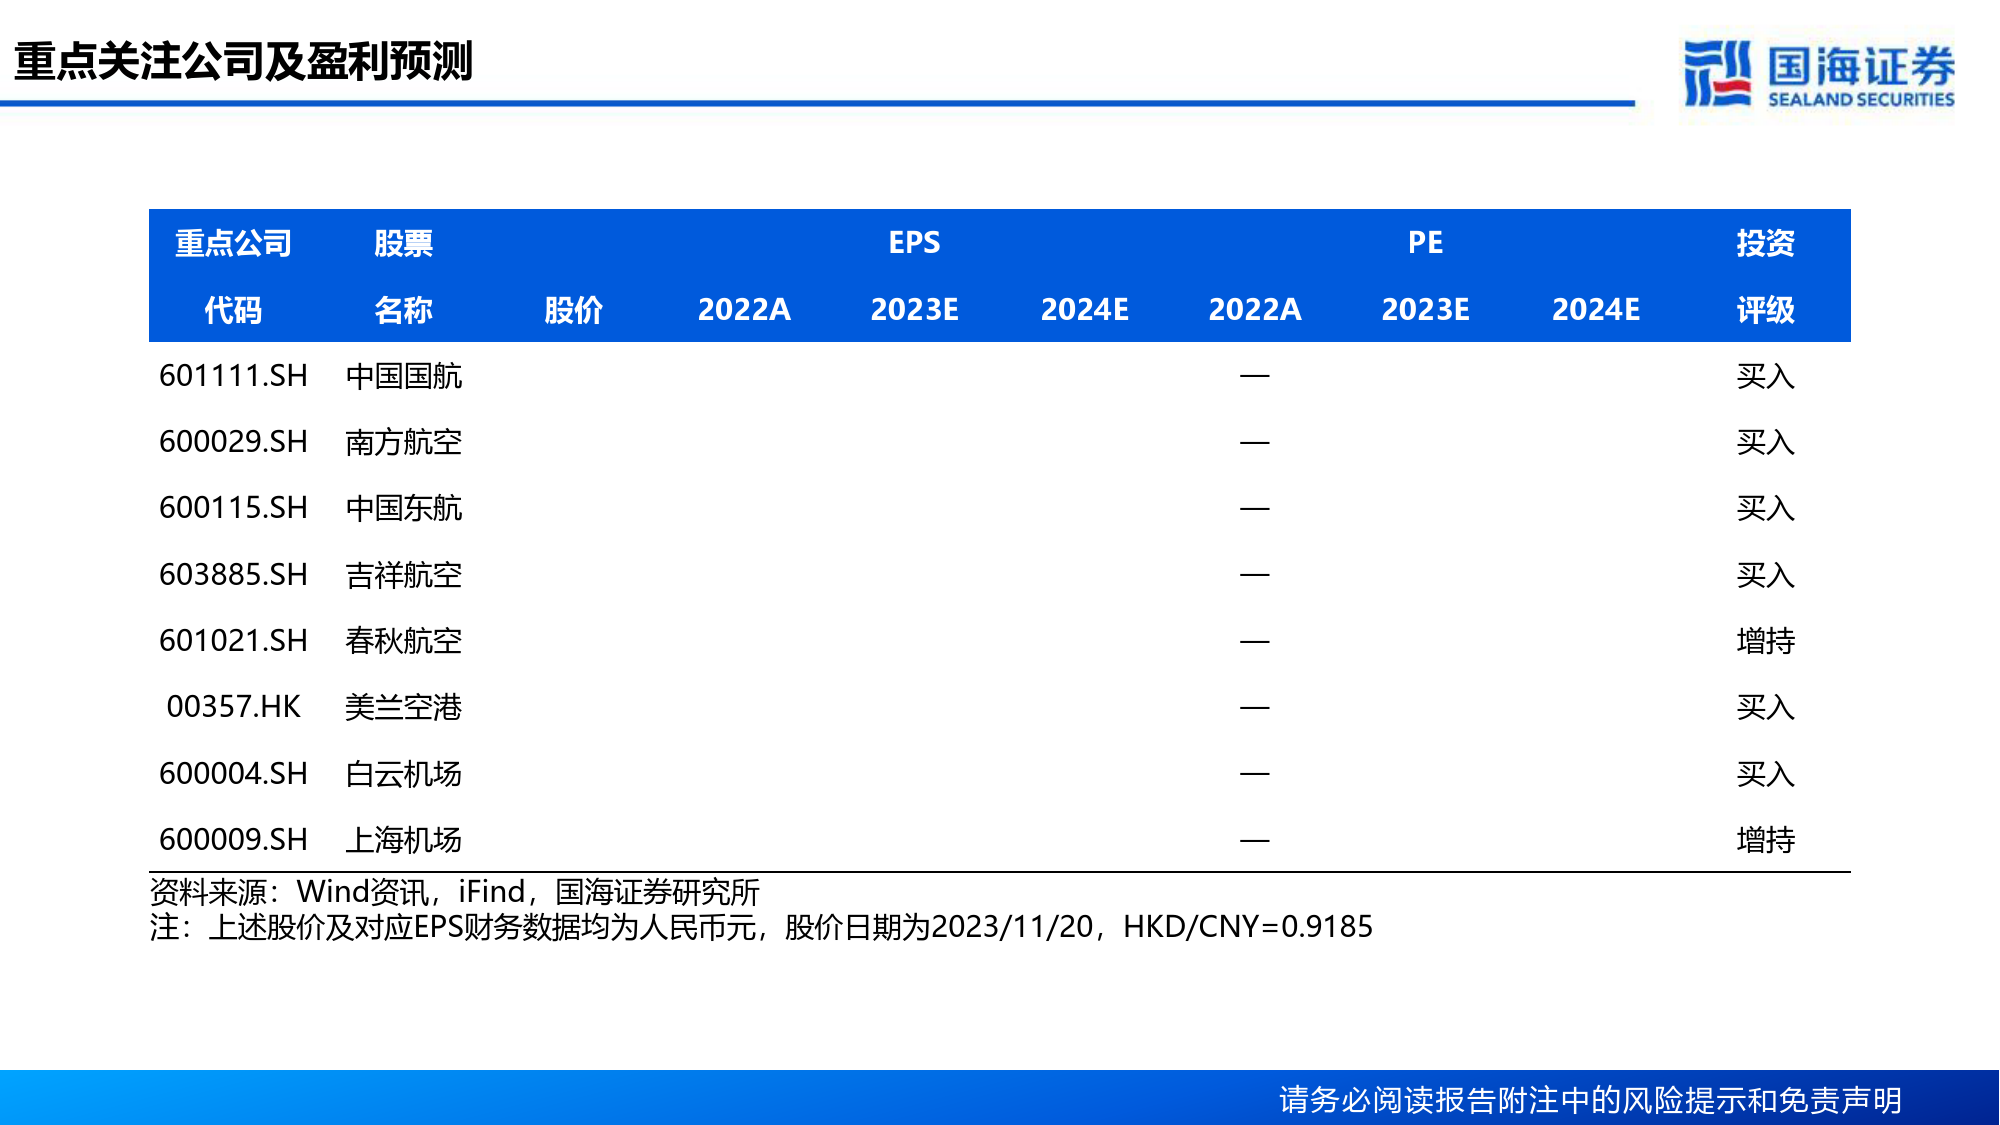Click the slide title 重点关注公司及盈利预测
This screenshot has width=2000, height=1125.
pyautogui.click(x=243, y=61)
